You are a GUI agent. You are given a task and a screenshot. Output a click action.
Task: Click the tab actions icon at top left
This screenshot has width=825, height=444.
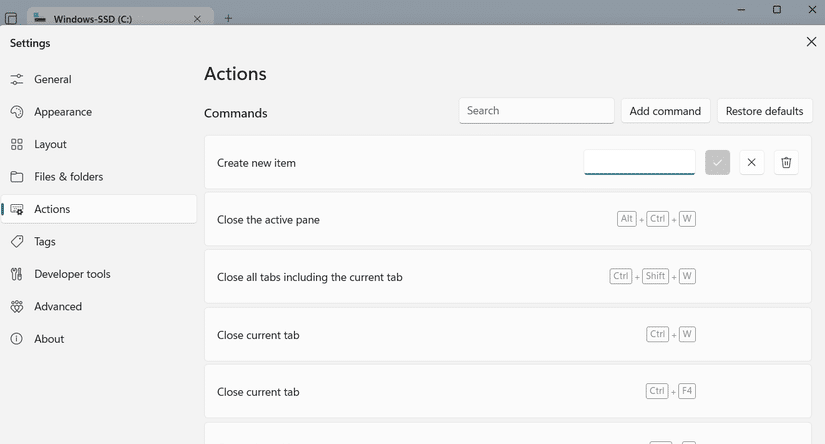pos(11,18)
